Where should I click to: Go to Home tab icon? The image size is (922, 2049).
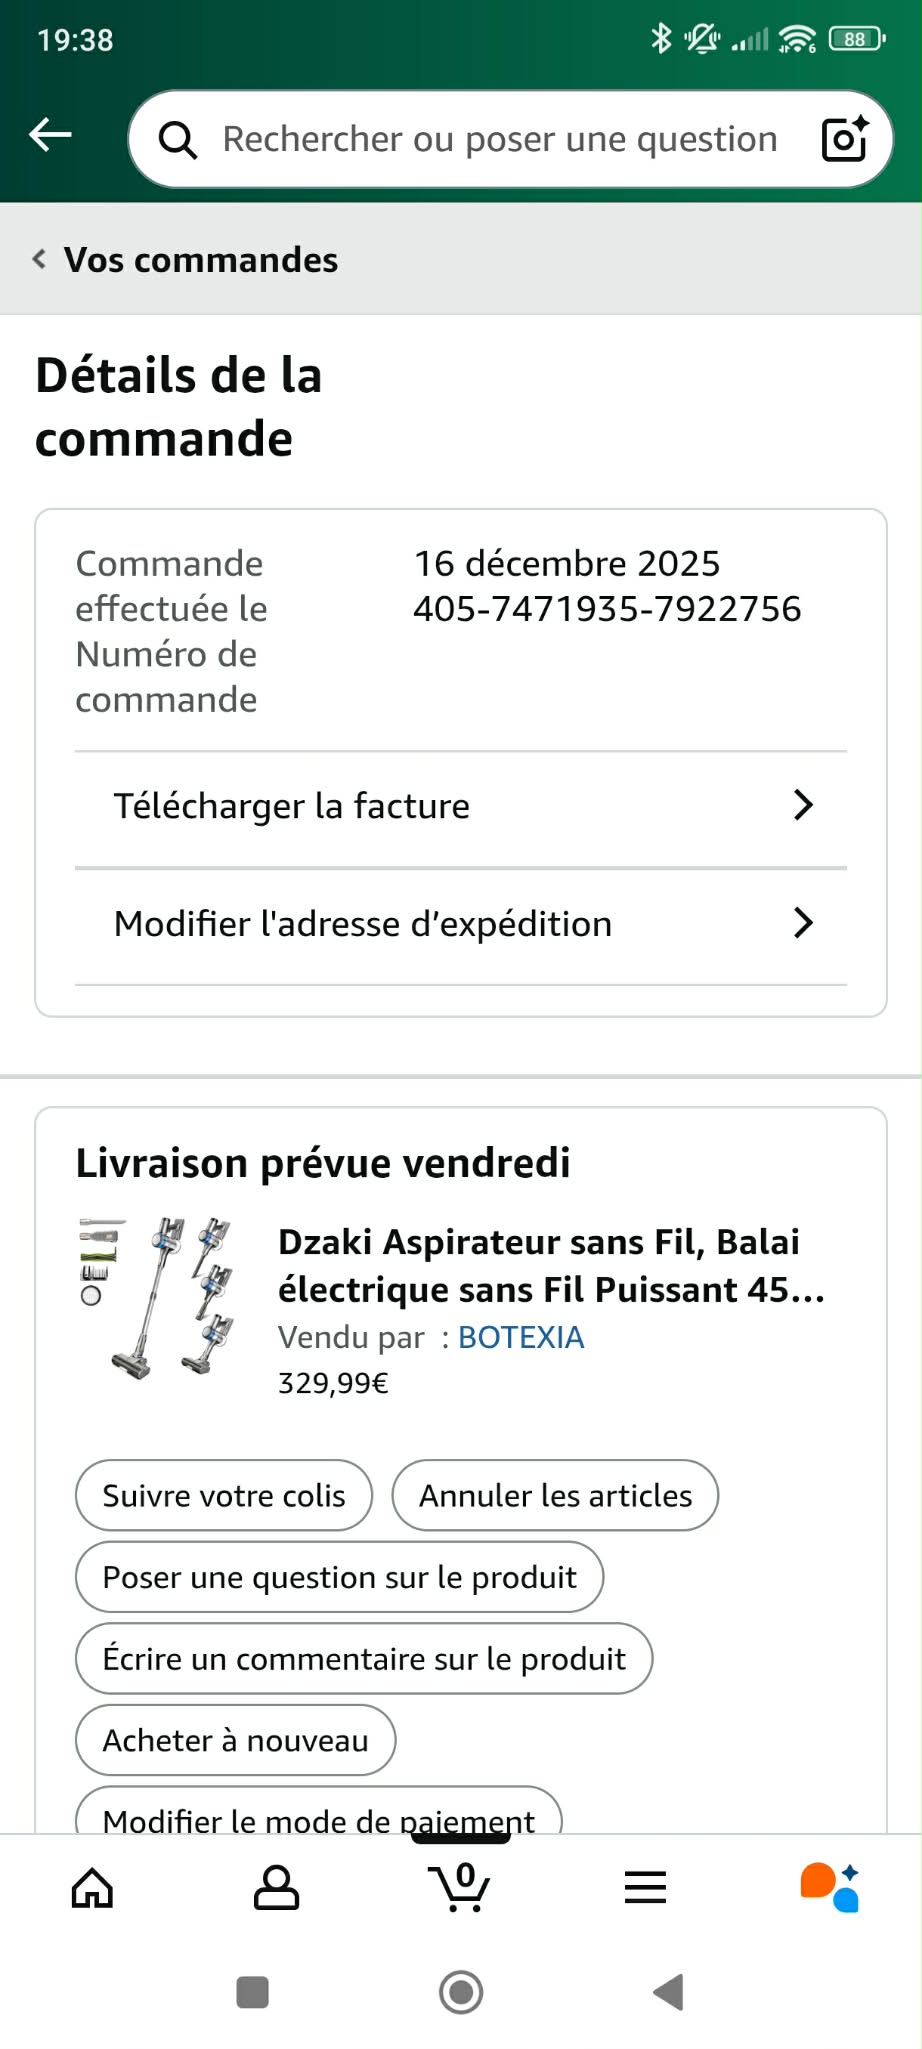pos(92,1888)
